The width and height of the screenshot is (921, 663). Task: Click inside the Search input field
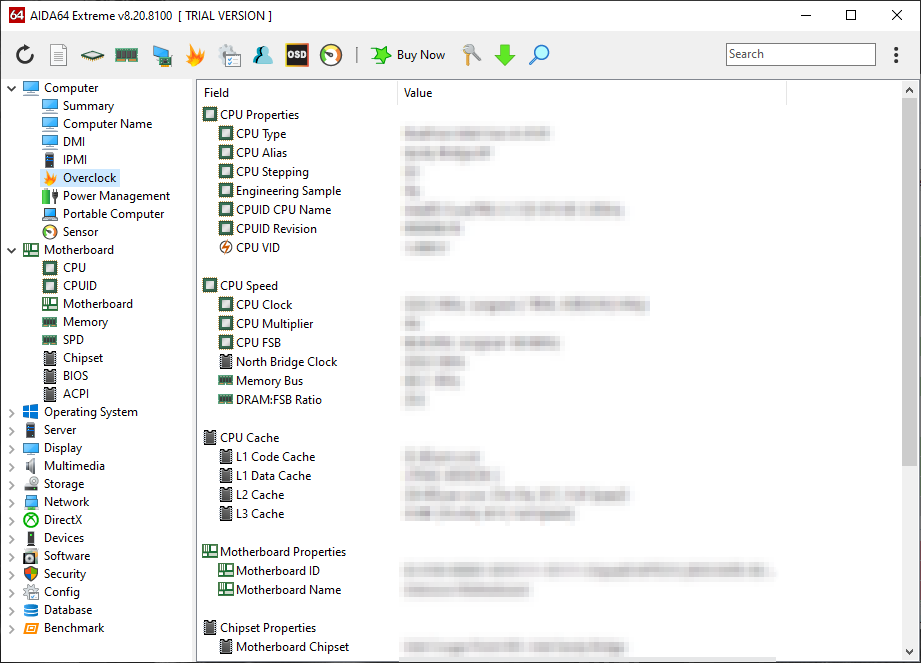[x=799, y=55]
